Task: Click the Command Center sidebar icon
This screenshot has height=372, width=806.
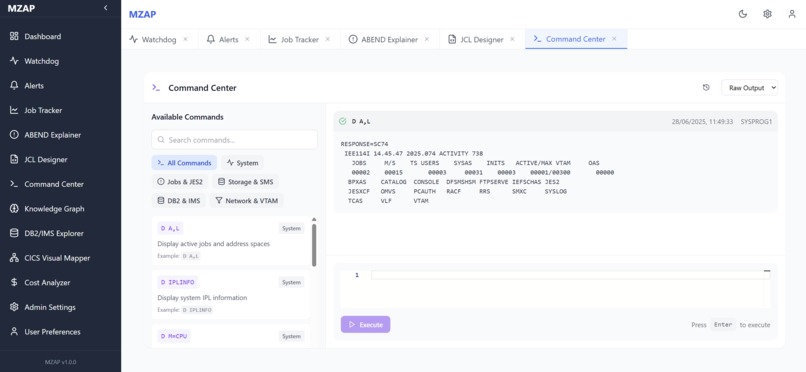Action: [14, 184]
